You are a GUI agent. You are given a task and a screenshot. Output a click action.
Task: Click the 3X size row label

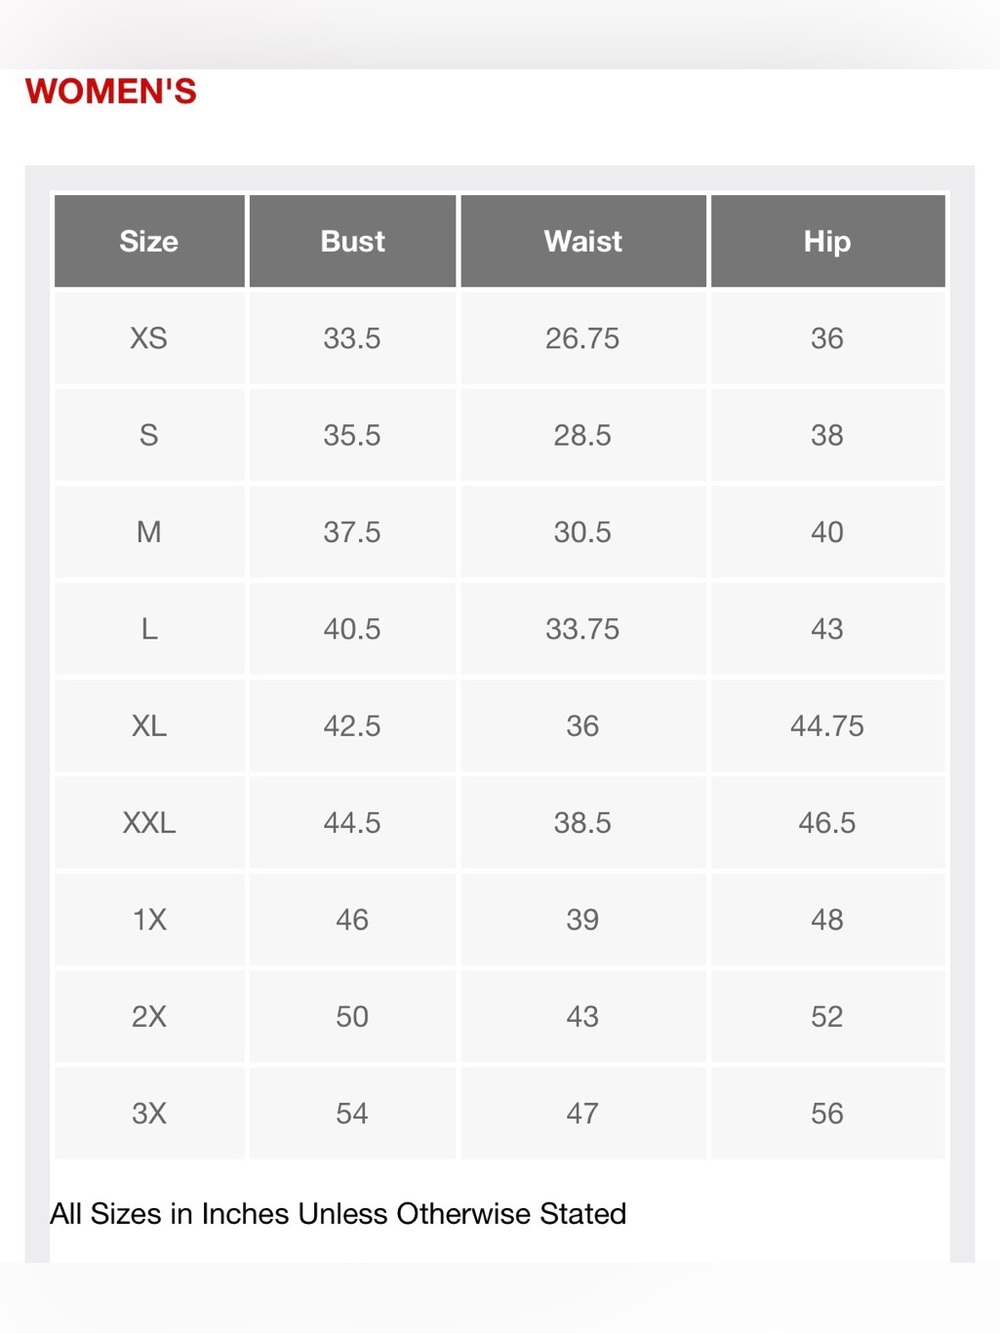click(149, 1114)
